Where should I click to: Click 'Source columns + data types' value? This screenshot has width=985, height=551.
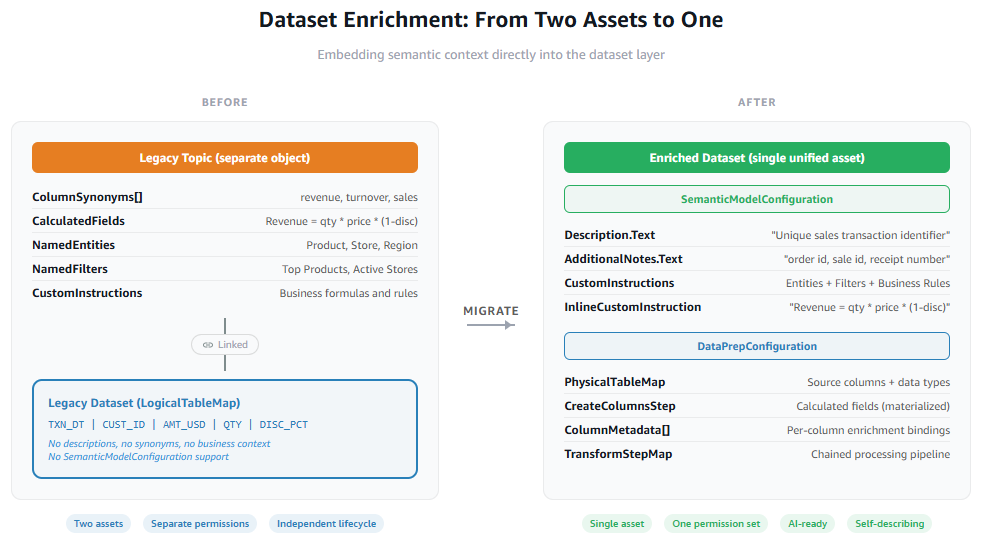click(879, 382)
